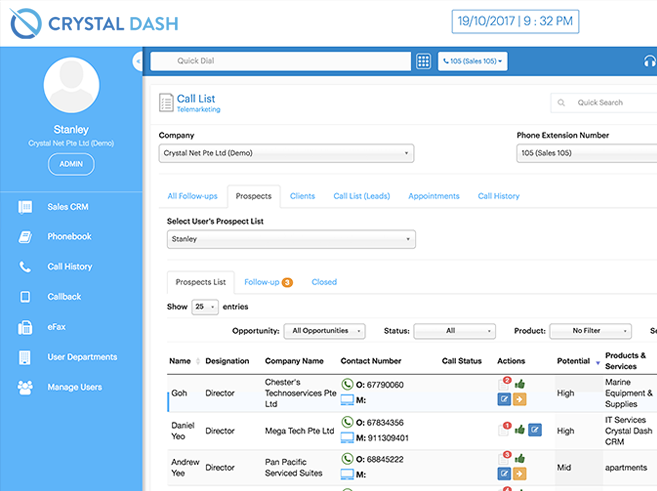Click the ADMIN button under Stanley

click(x=71, y=164)
